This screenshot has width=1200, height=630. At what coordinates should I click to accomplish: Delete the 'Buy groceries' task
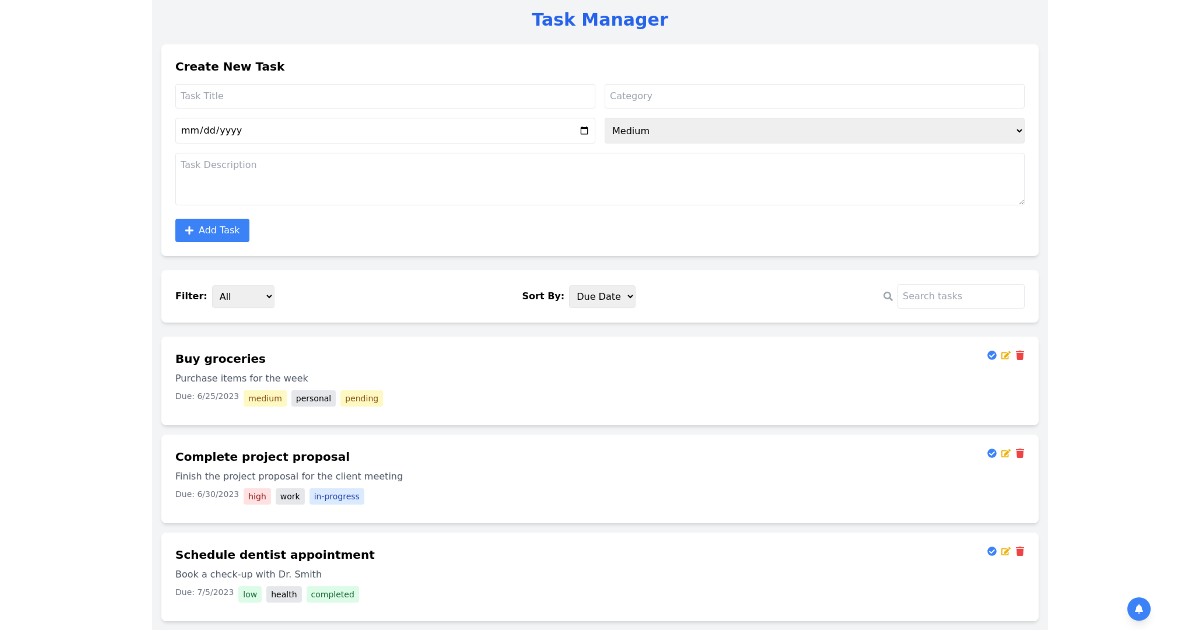pyautogui.click(x=1019, y=355)
